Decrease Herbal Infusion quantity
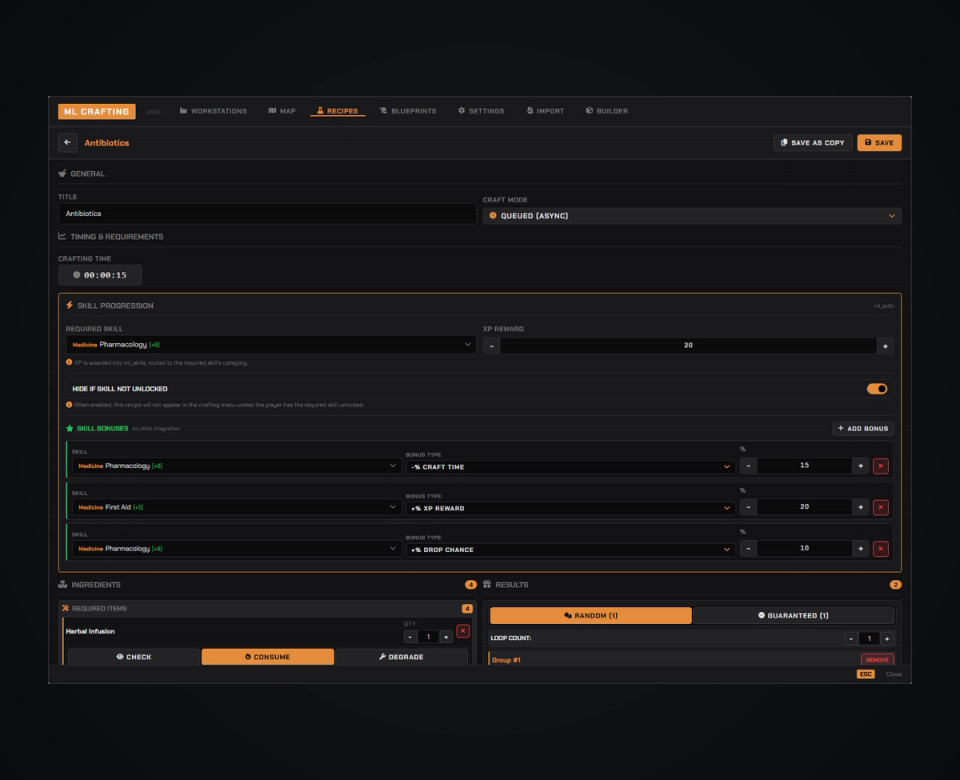Viewport: 960px width, 780px height. [x=410, y=637]
